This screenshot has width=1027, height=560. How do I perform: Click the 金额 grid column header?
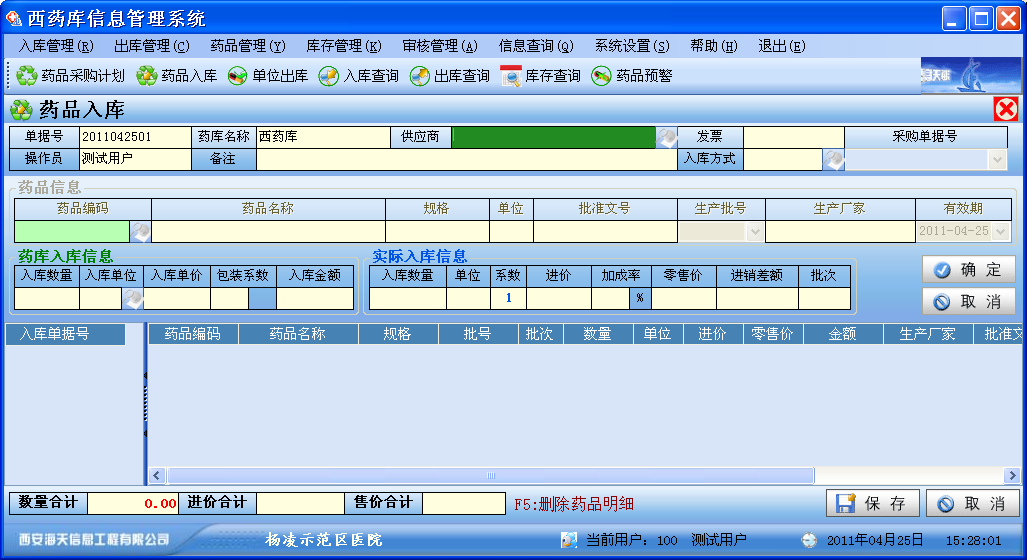click(x=843, y=334)
